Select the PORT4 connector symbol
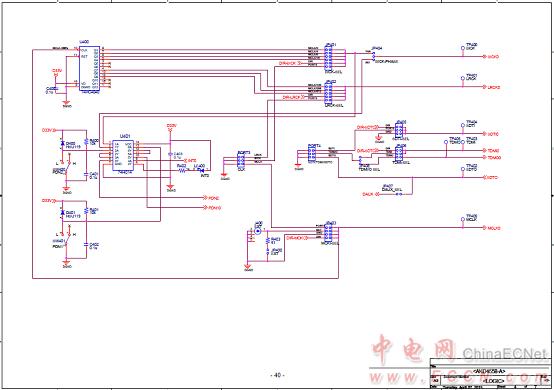Screen dimensions: 554x390 [x=312, y=154]
